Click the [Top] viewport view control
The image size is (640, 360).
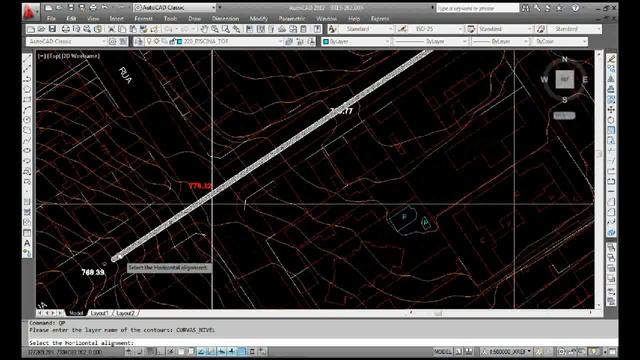click(53, 56)
